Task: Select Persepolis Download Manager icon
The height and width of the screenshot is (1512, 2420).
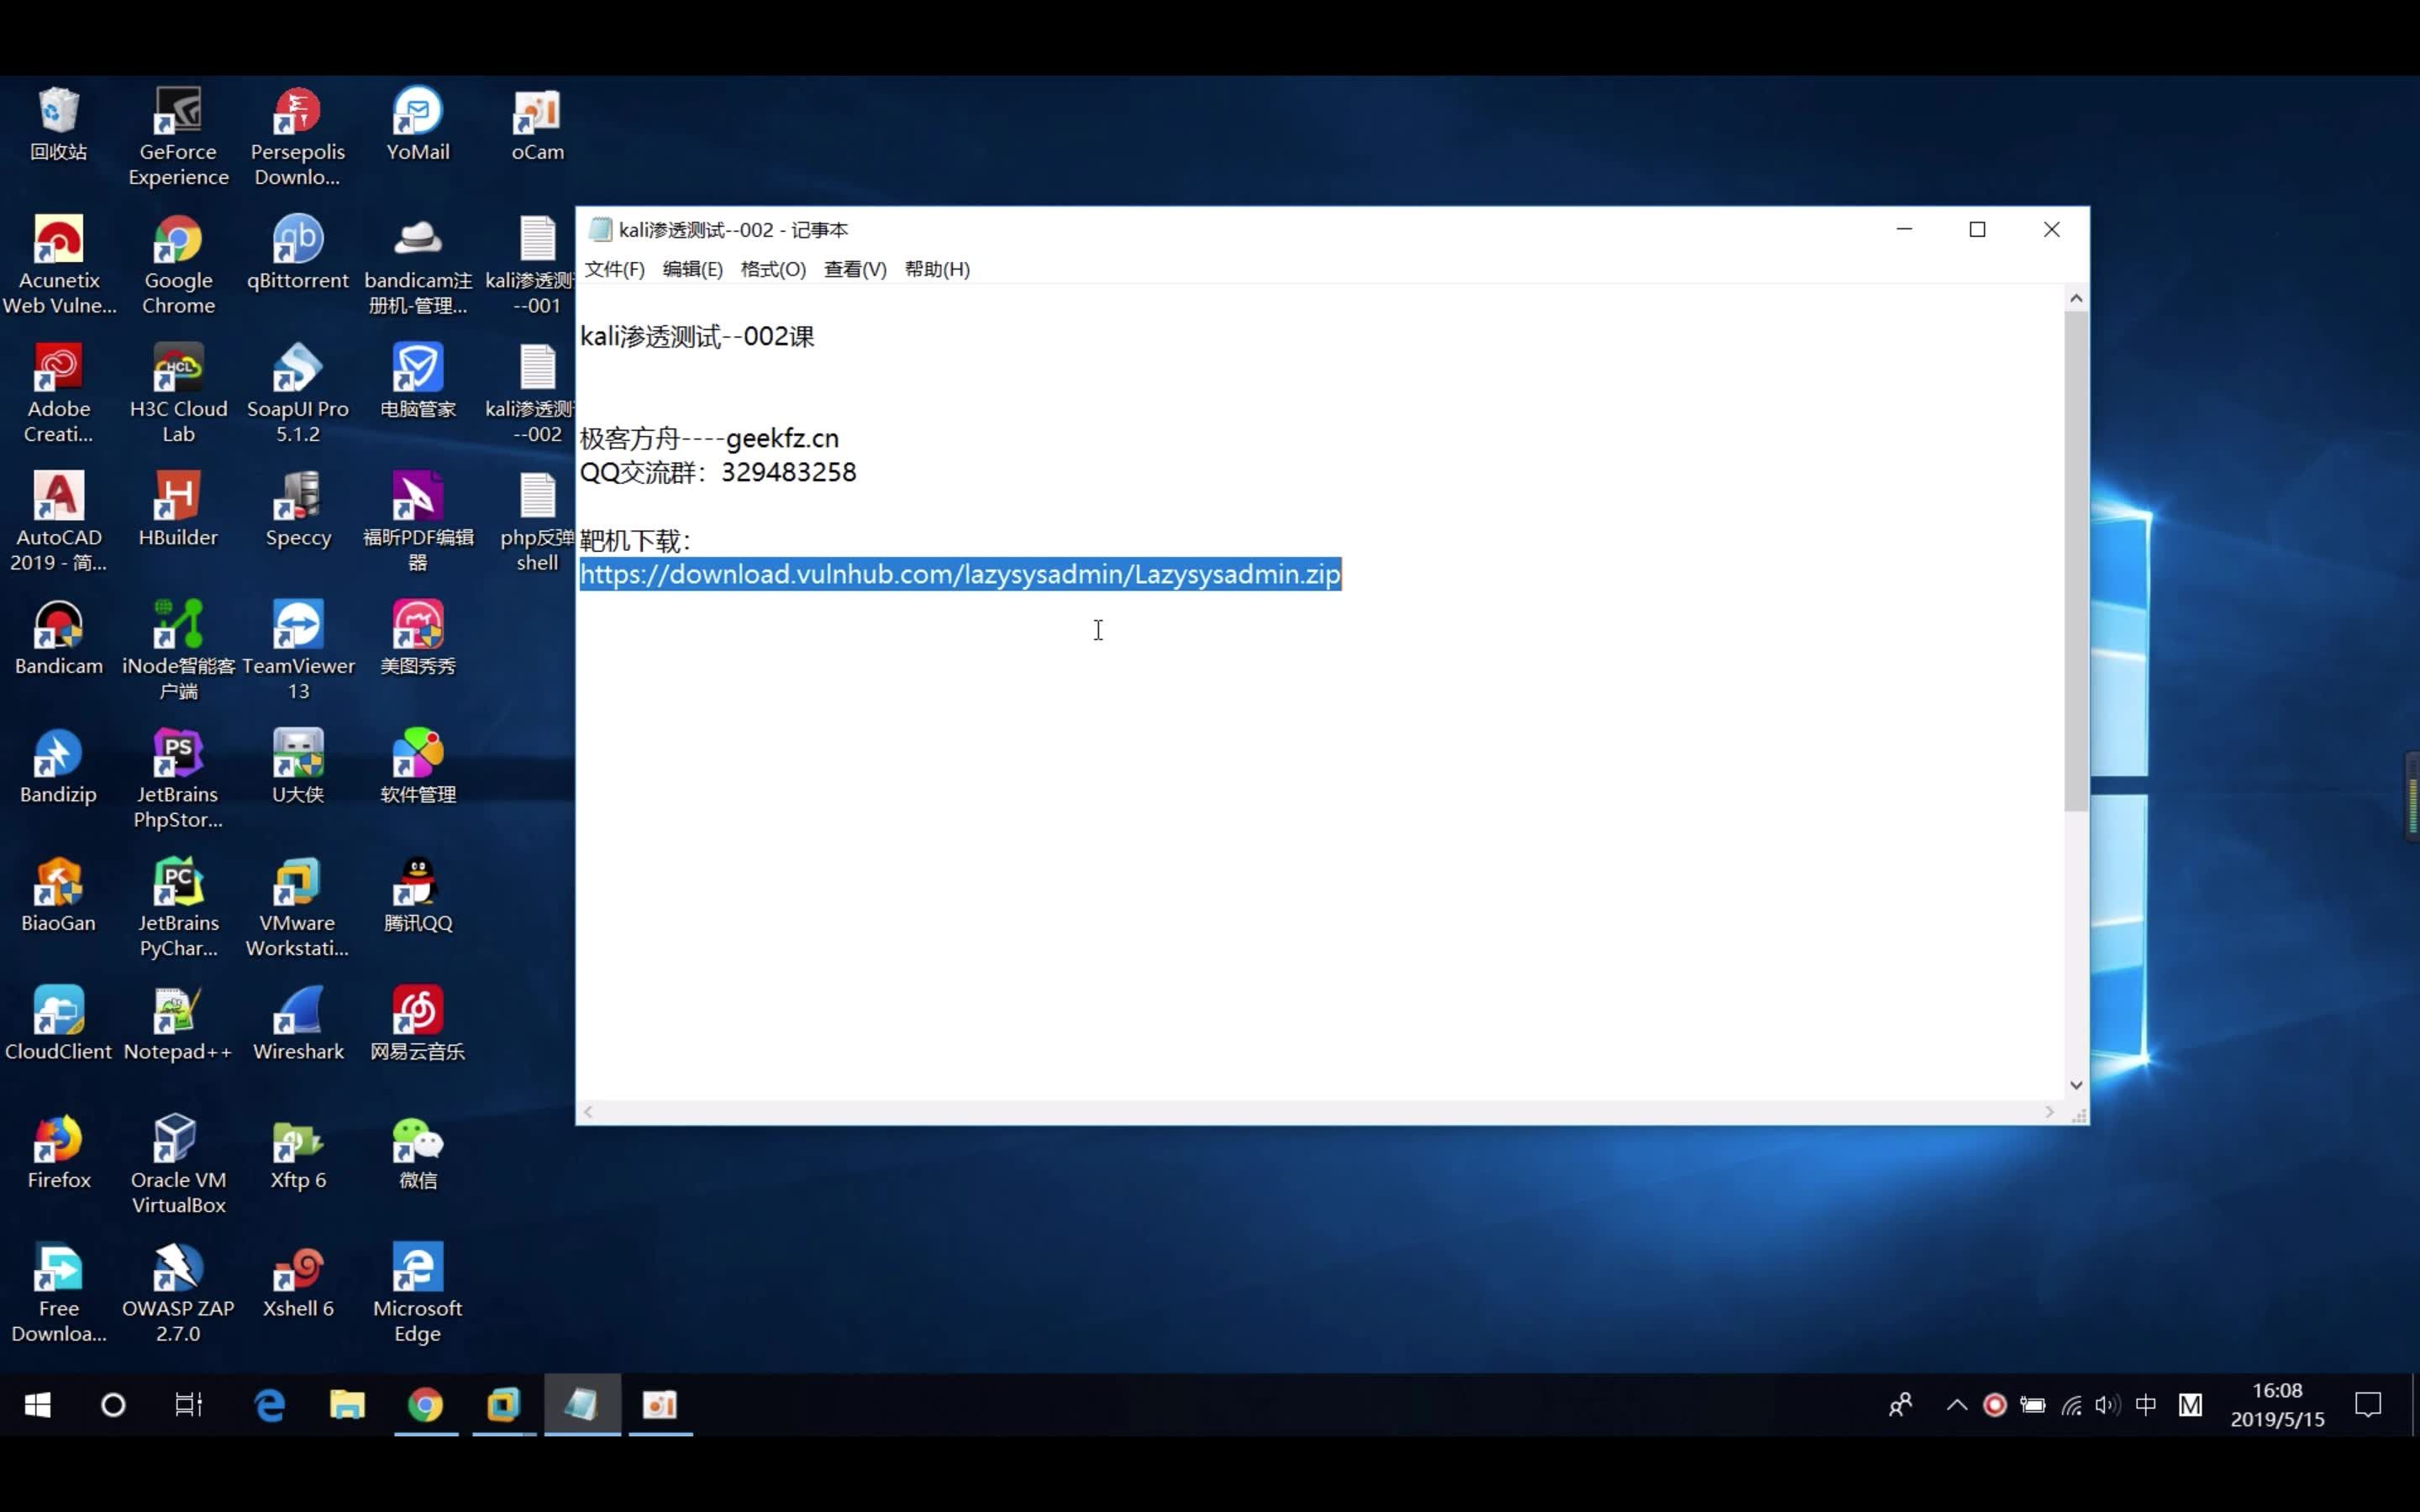Action: 297,137
